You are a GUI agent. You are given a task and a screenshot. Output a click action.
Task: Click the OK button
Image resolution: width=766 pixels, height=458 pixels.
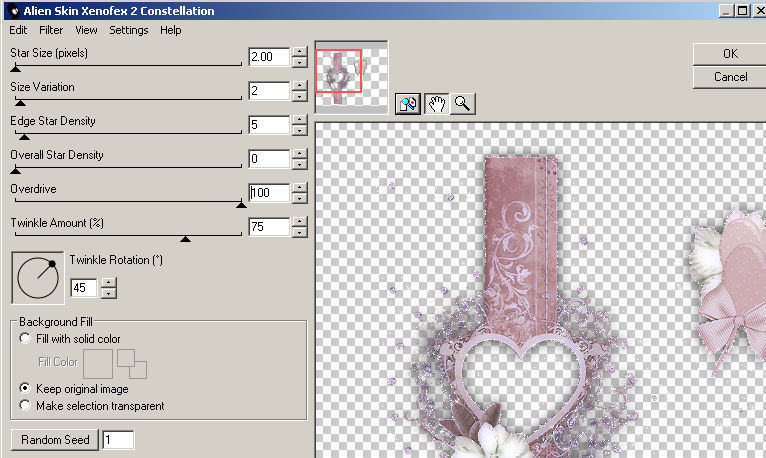(x=729, y=54)
